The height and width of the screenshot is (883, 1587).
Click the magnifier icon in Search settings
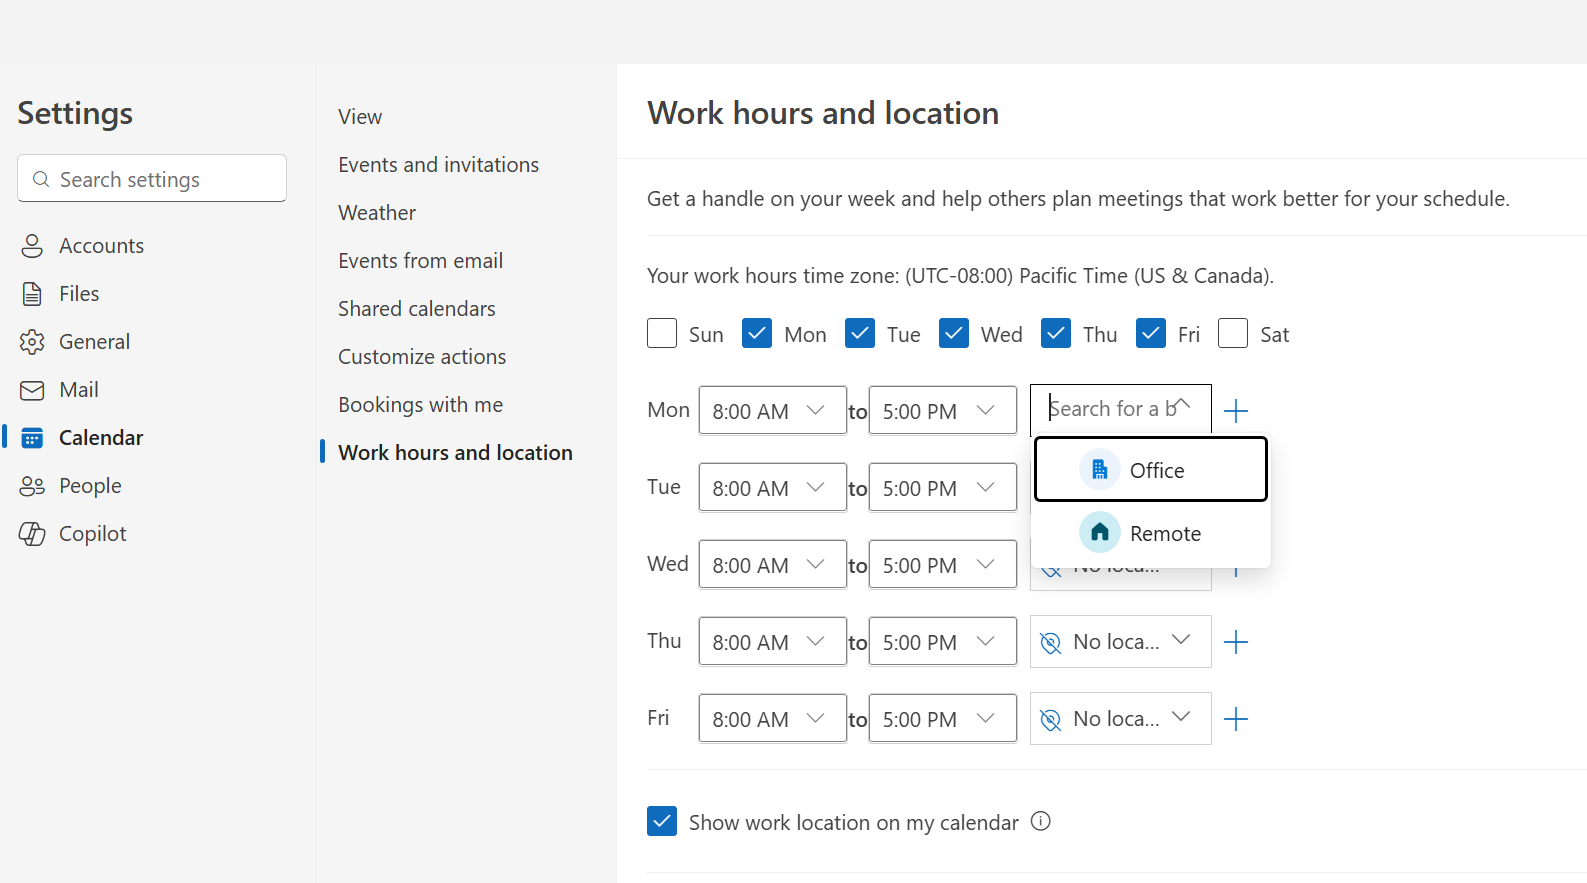click(41, 179)
